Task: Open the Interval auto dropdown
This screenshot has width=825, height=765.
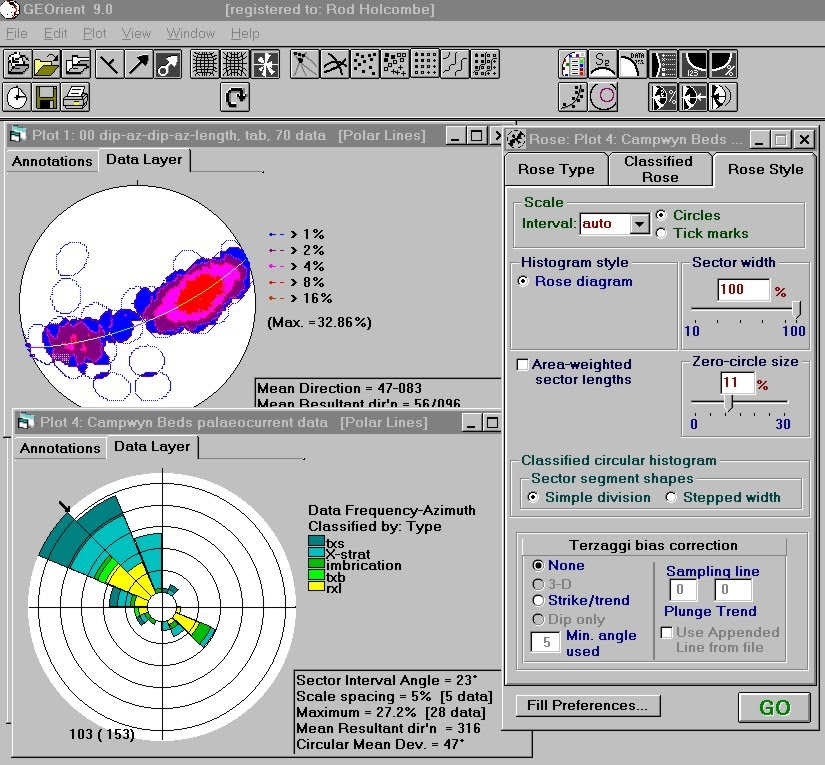Action: 639,224
